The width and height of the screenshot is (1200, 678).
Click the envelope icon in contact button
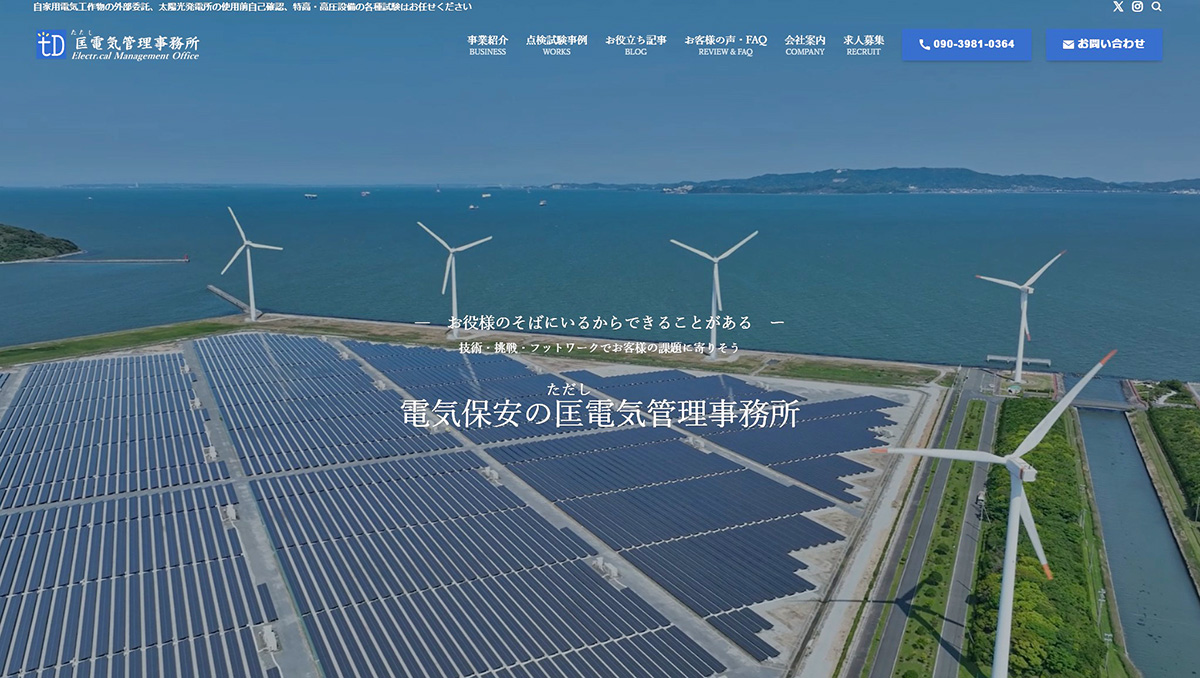[1068, 45]
